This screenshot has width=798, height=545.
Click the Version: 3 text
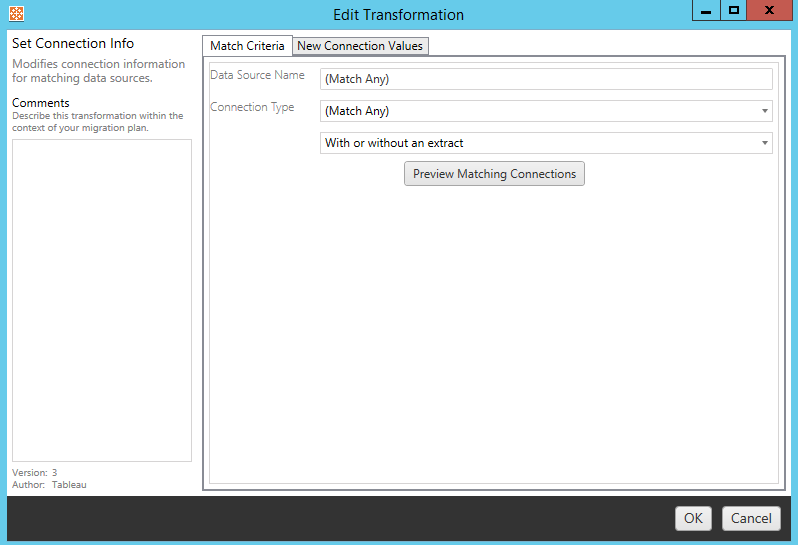[x=34, y=473]
